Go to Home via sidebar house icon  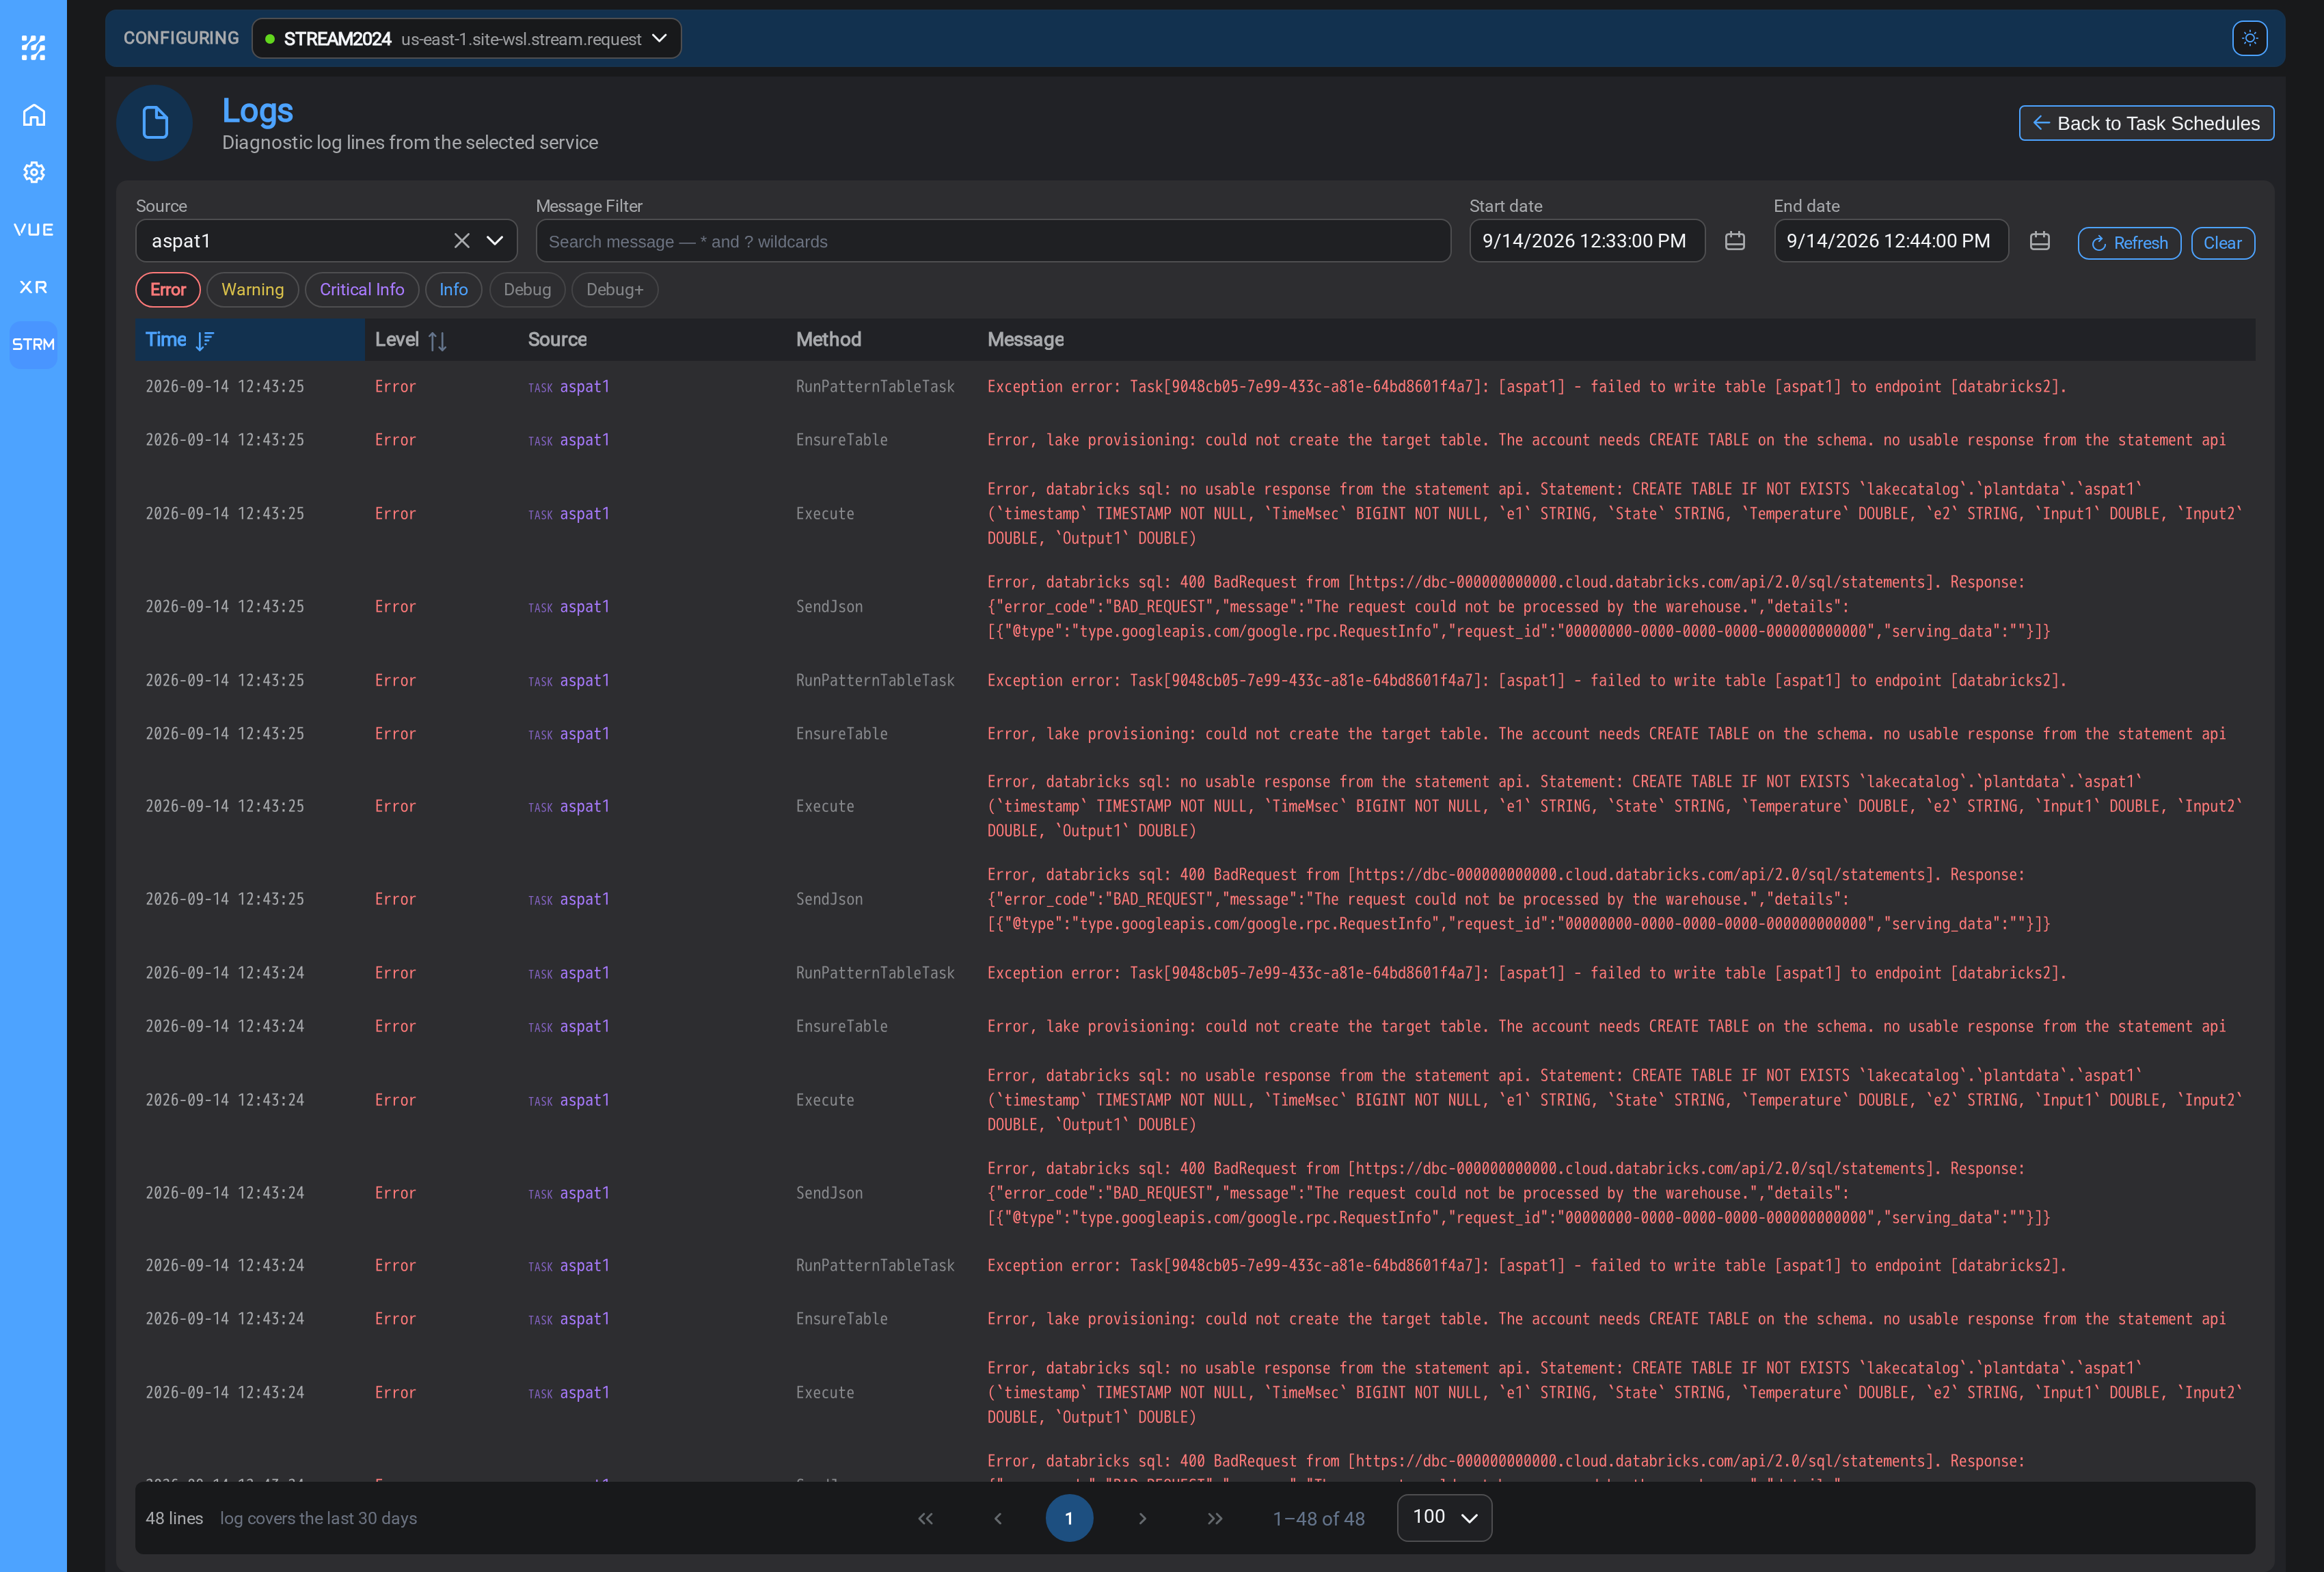tap(33, 115)
